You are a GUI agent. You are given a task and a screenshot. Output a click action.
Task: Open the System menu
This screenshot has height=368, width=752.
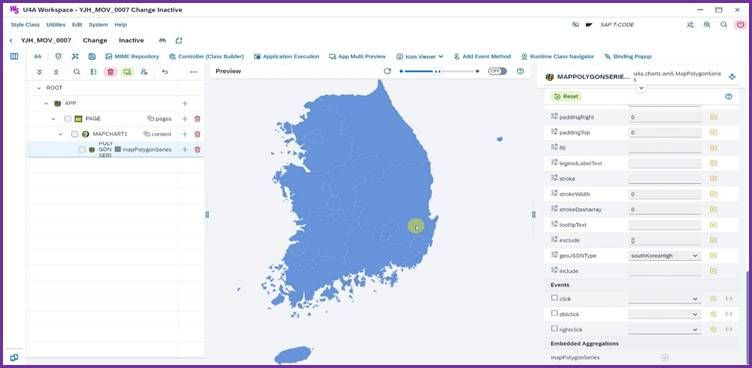coord(98,24)
